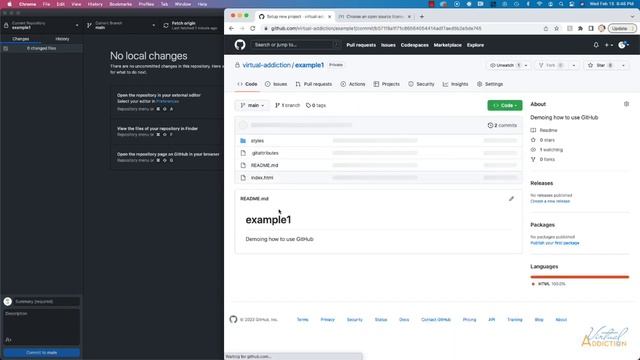Image resolution: width=640 pixels, height=360 pixels.
Task: Open the profile avatar menu on GitHub
Action: pyautogui.click(x=622, y=45)
